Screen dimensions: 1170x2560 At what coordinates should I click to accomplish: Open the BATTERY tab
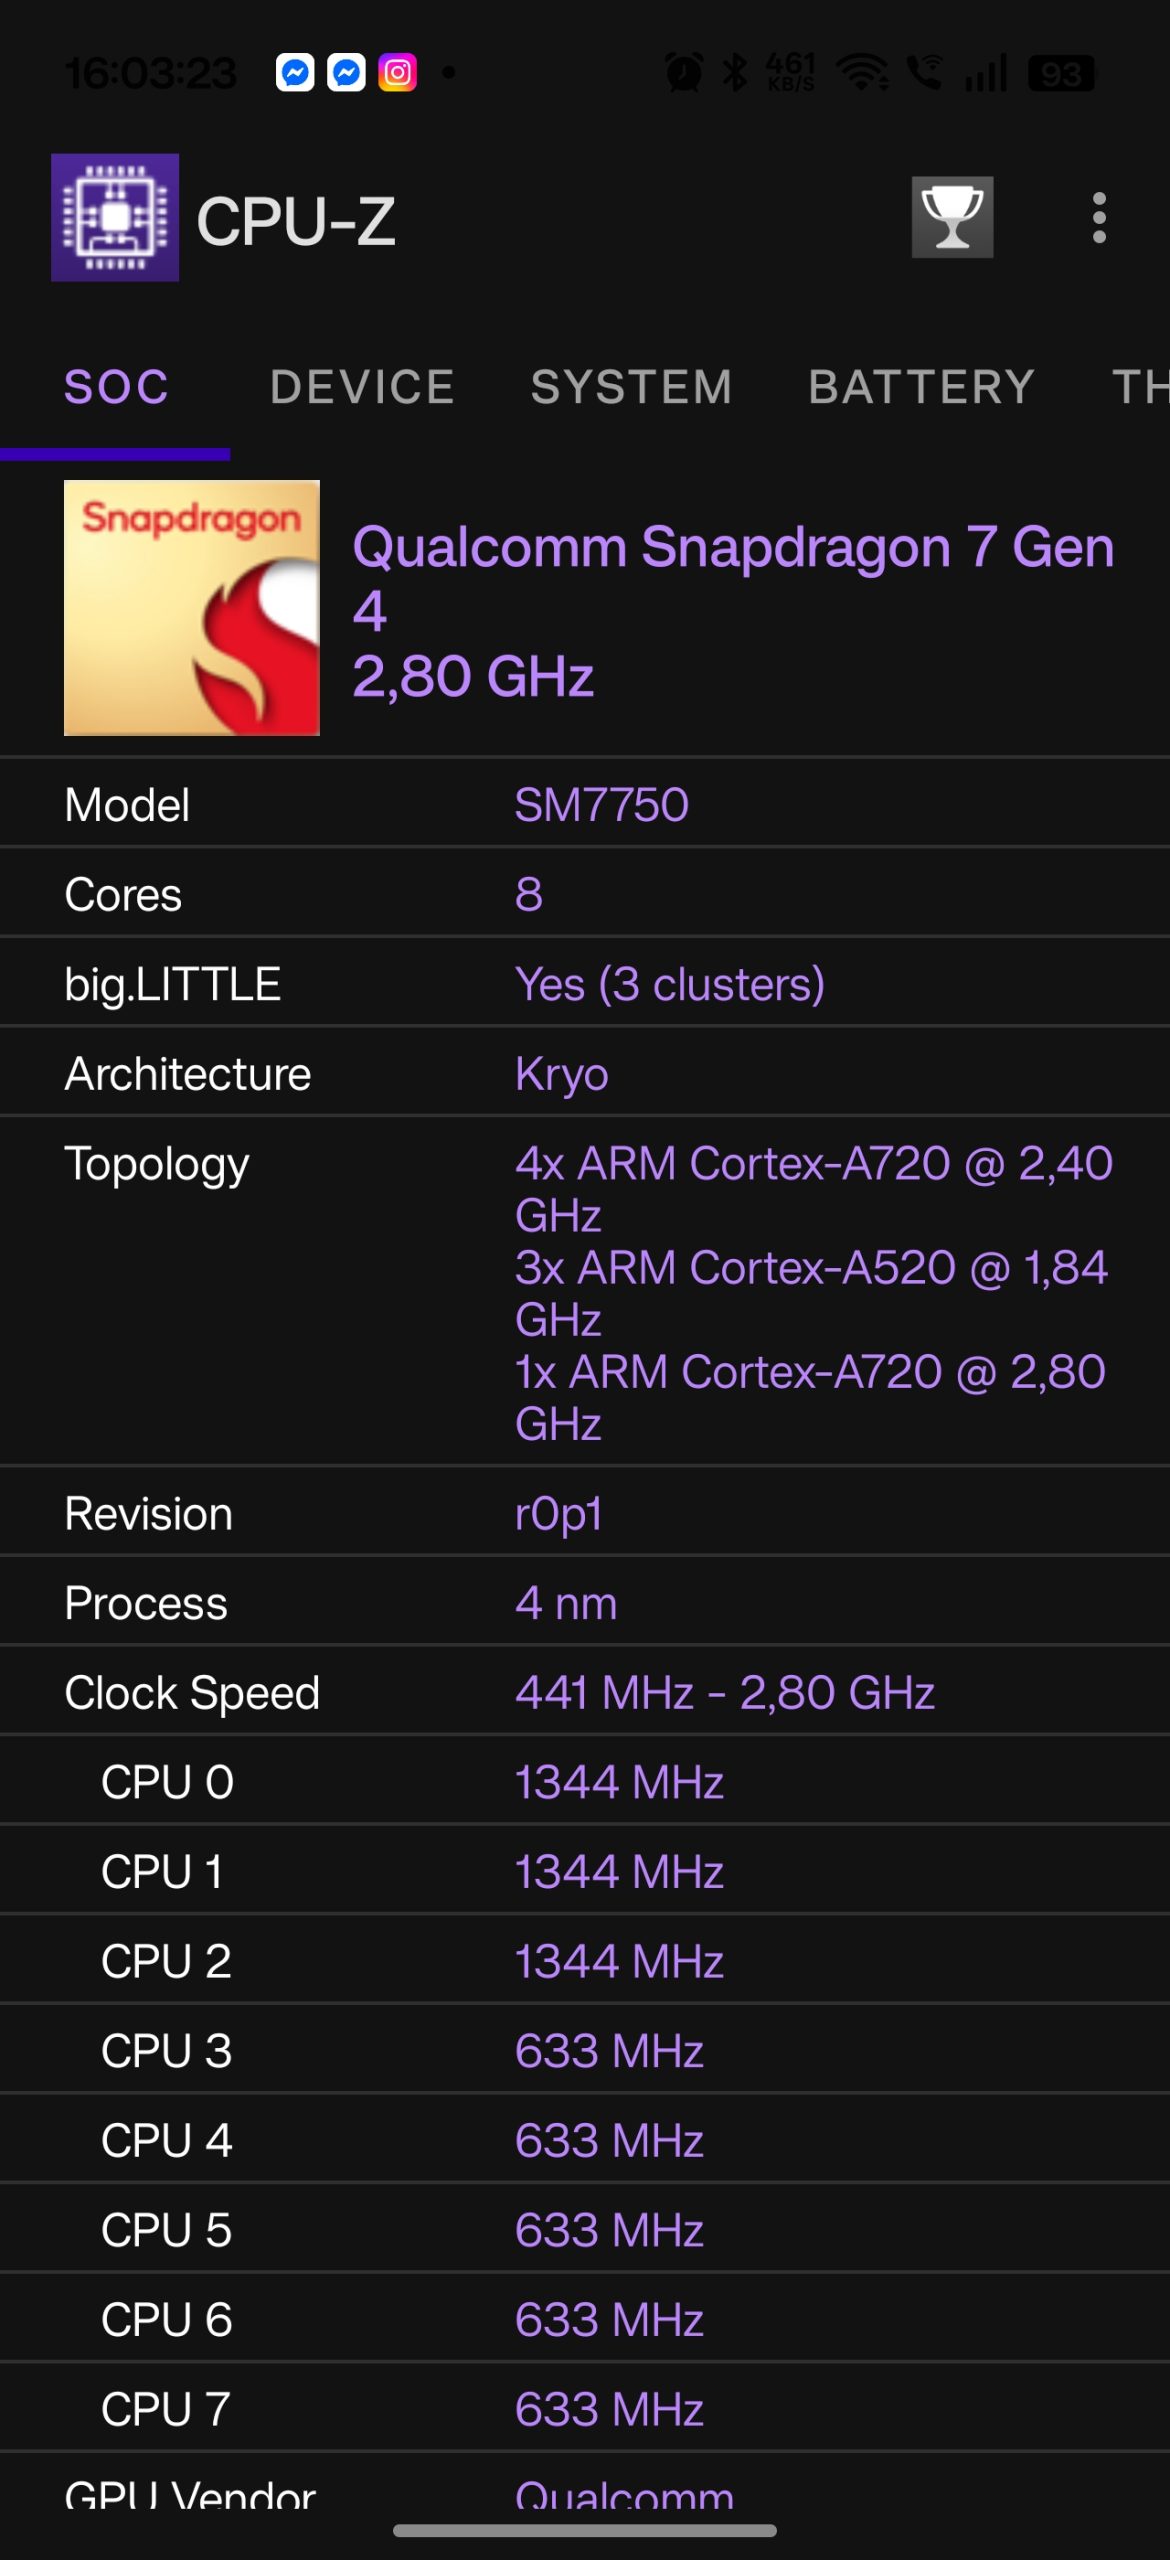[x=921, y=388]
